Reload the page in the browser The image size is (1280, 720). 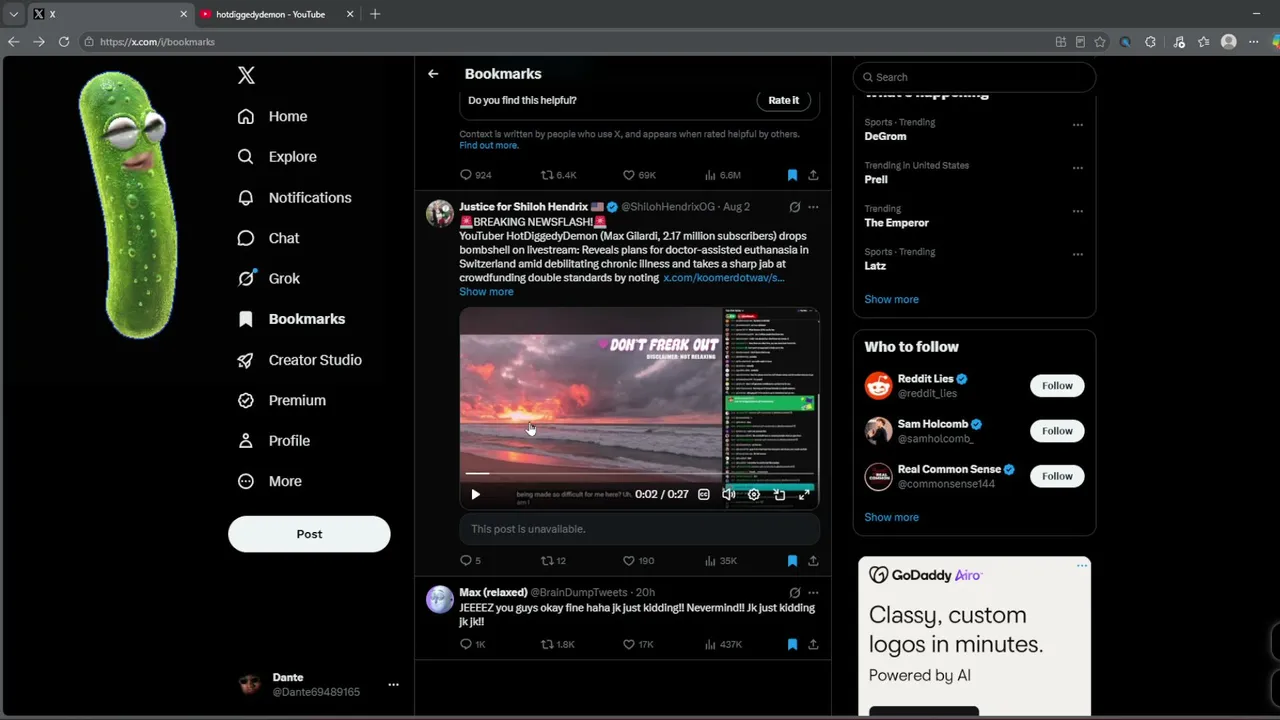click(x=64, y=42)
